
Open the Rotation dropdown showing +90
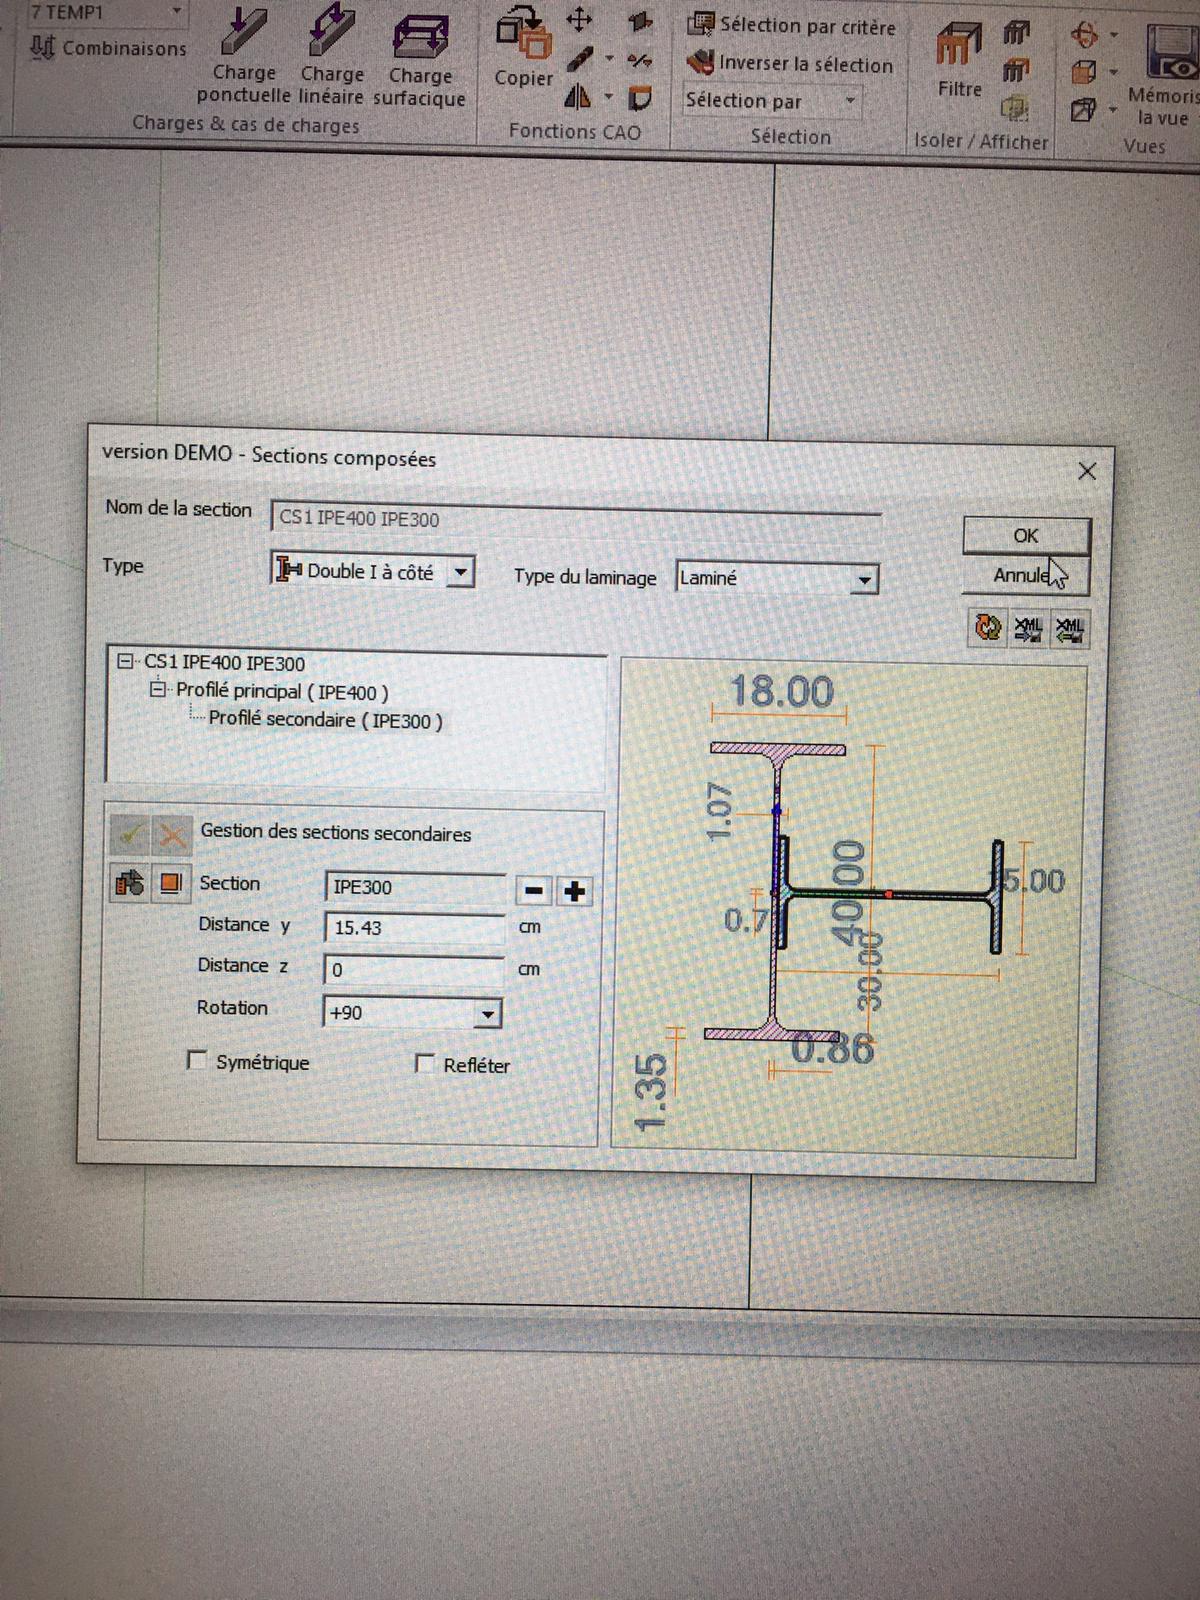click(486, 1014)
